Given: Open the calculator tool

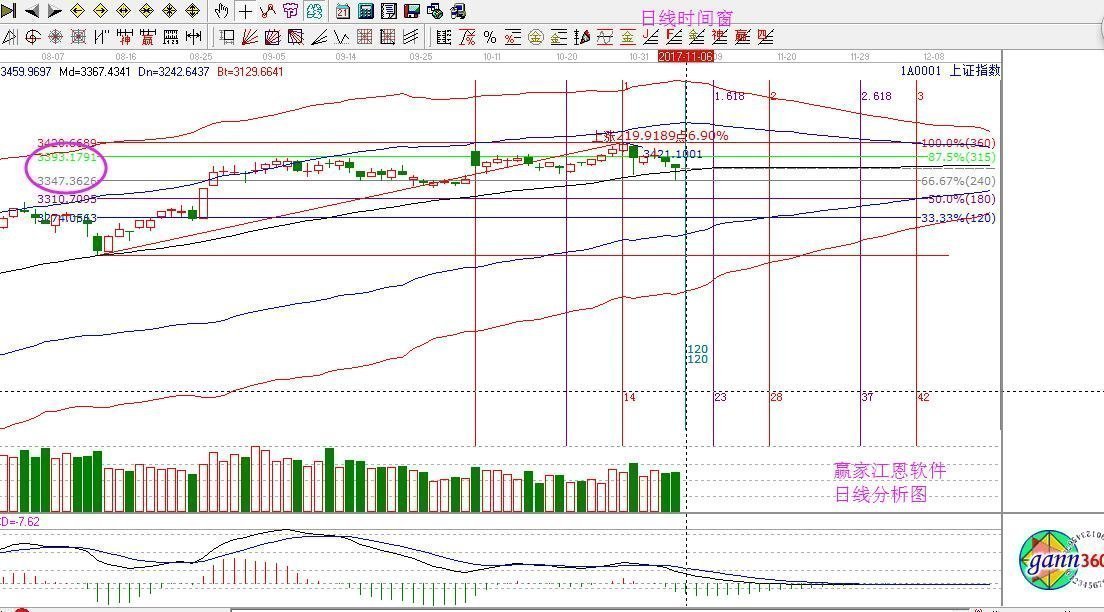Looking at the screenshot, I should tap(365, 11).
